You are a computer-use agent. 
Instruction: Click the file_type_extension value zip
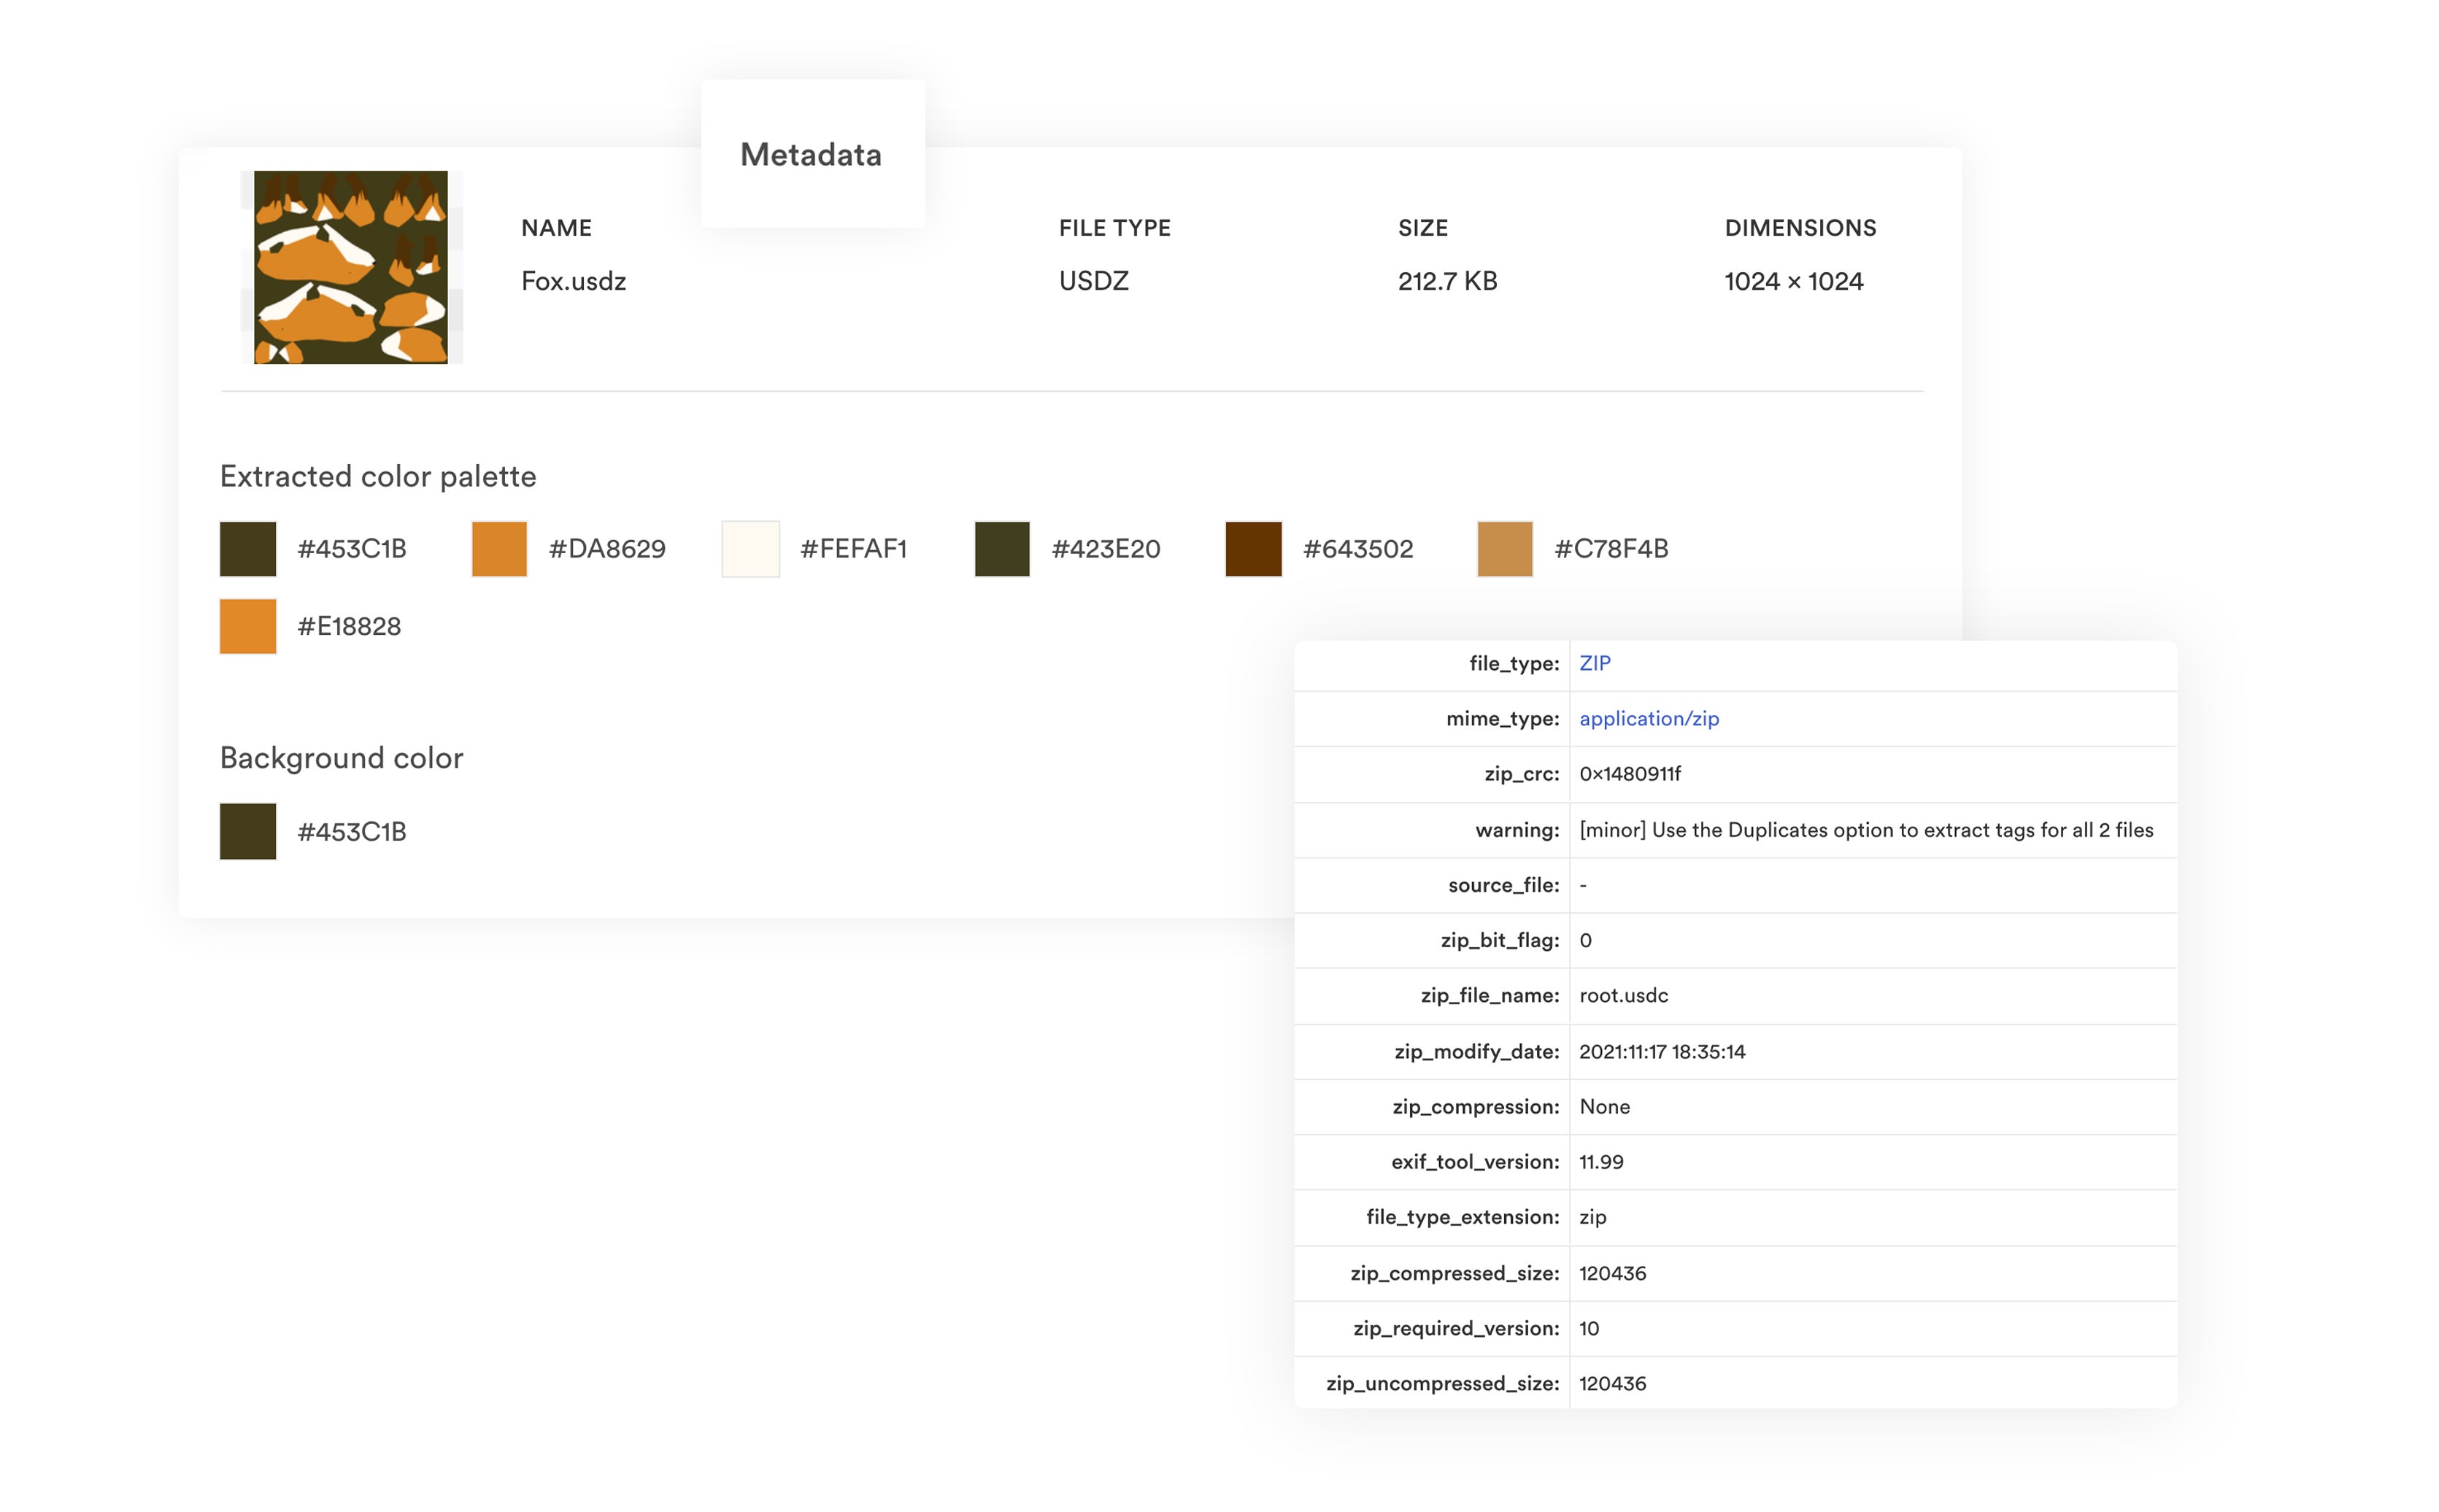1592,1218
